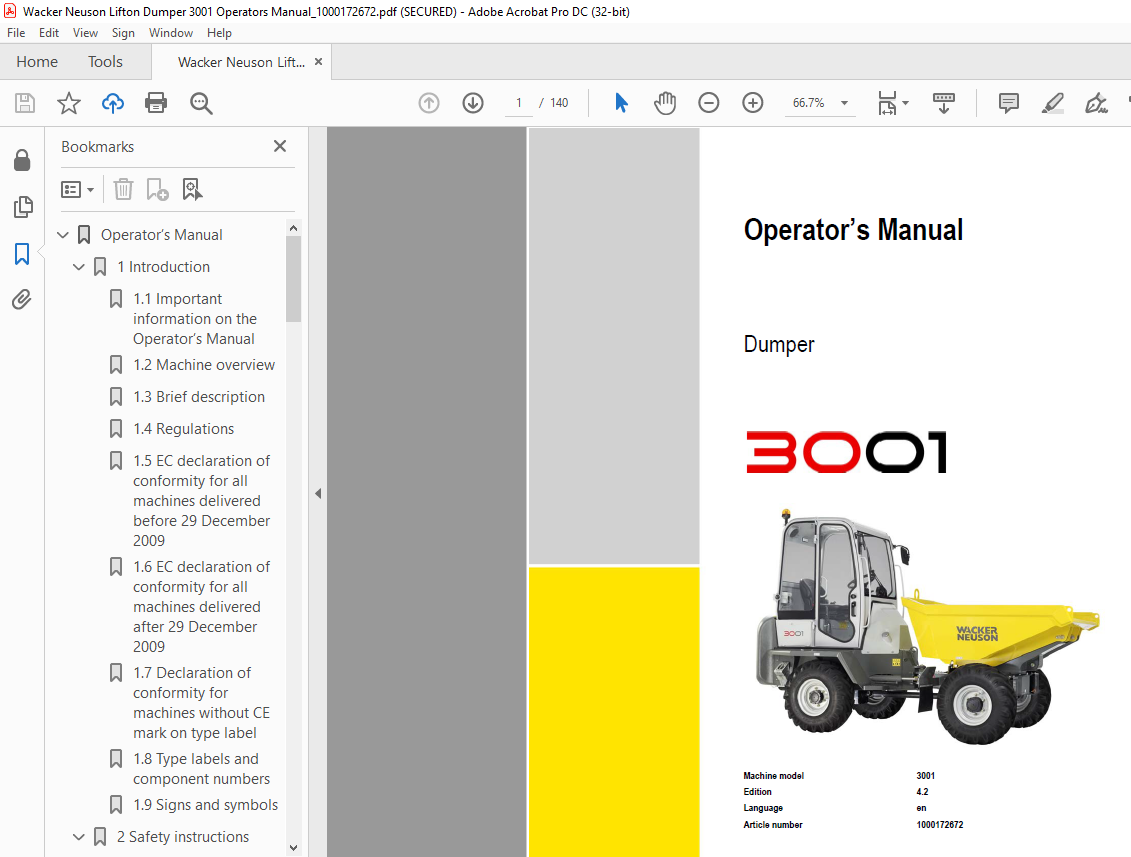Click the bookmarks scrollbar thumb
Viewport: 1131px width, 857px height.
tap(293, 278)
